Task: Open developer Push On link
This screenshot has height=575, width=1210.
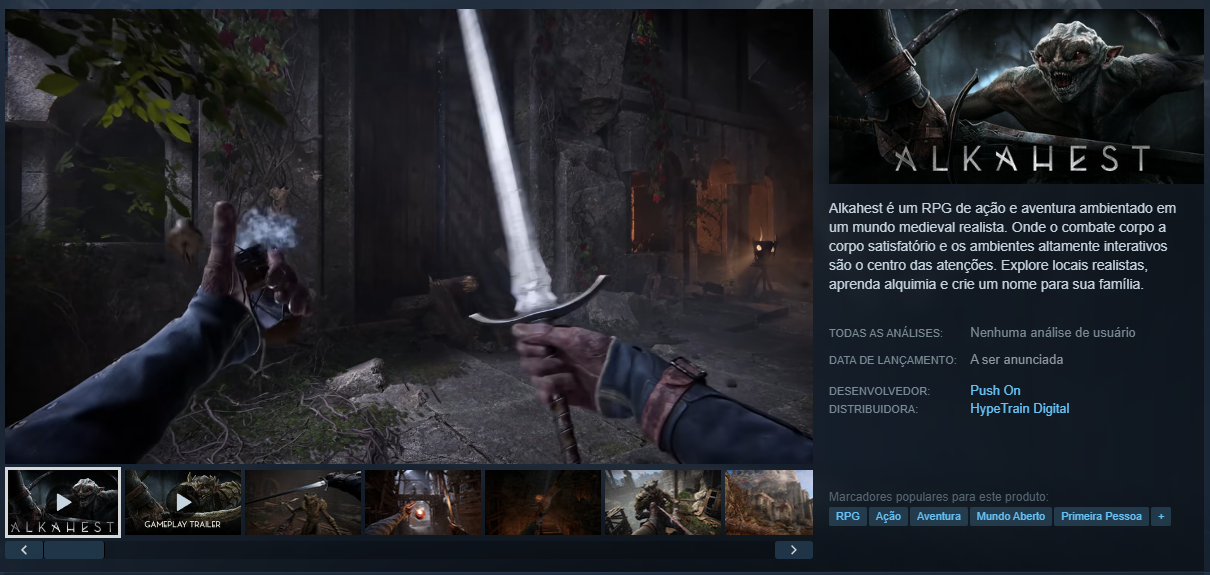Action: tap(995, 390)
